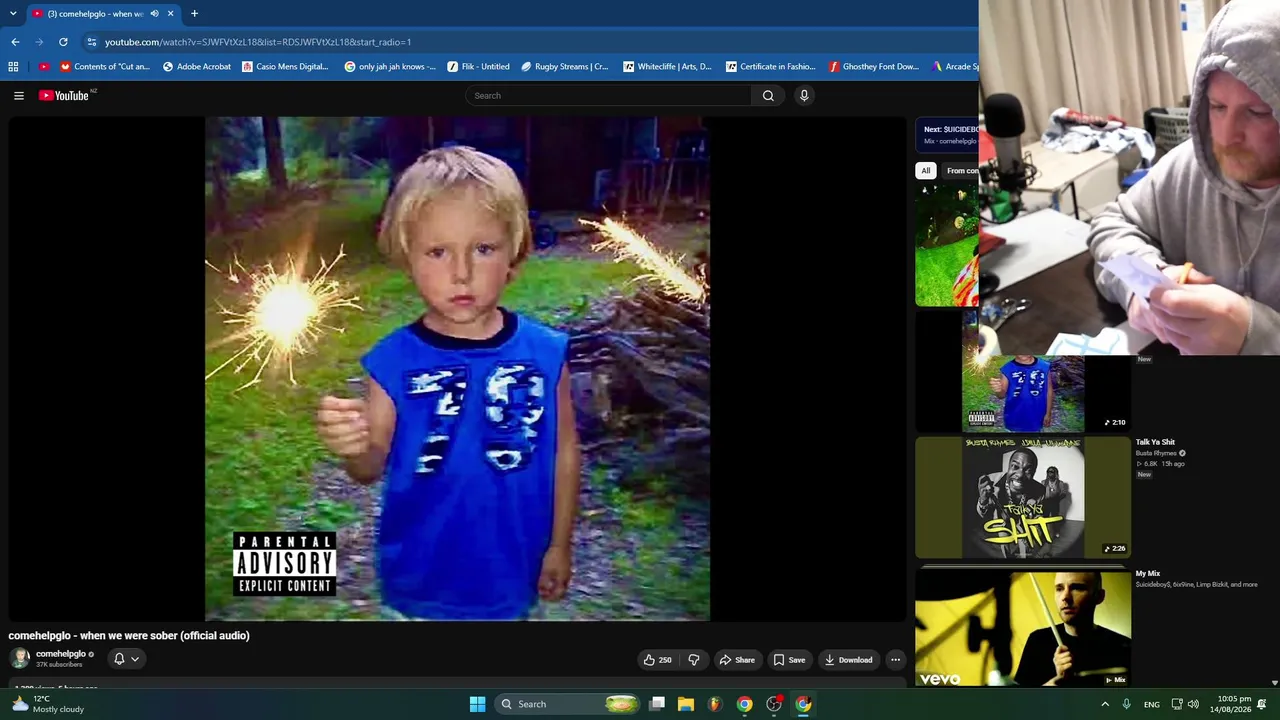The image size is (1280, 720).
Task: Open the Chrome apps grid shortcut
Action: tap(13, 67)
